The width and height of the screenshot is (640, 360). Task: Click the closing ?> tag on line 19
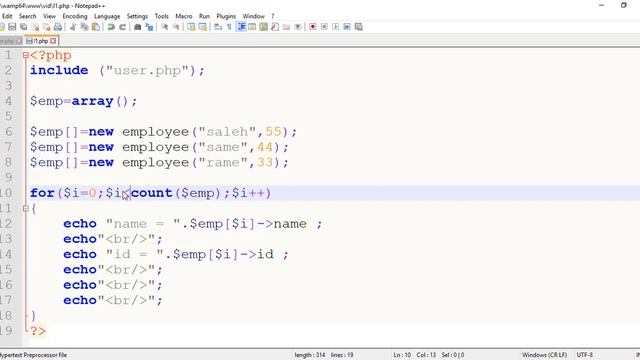tap(38, 331)
